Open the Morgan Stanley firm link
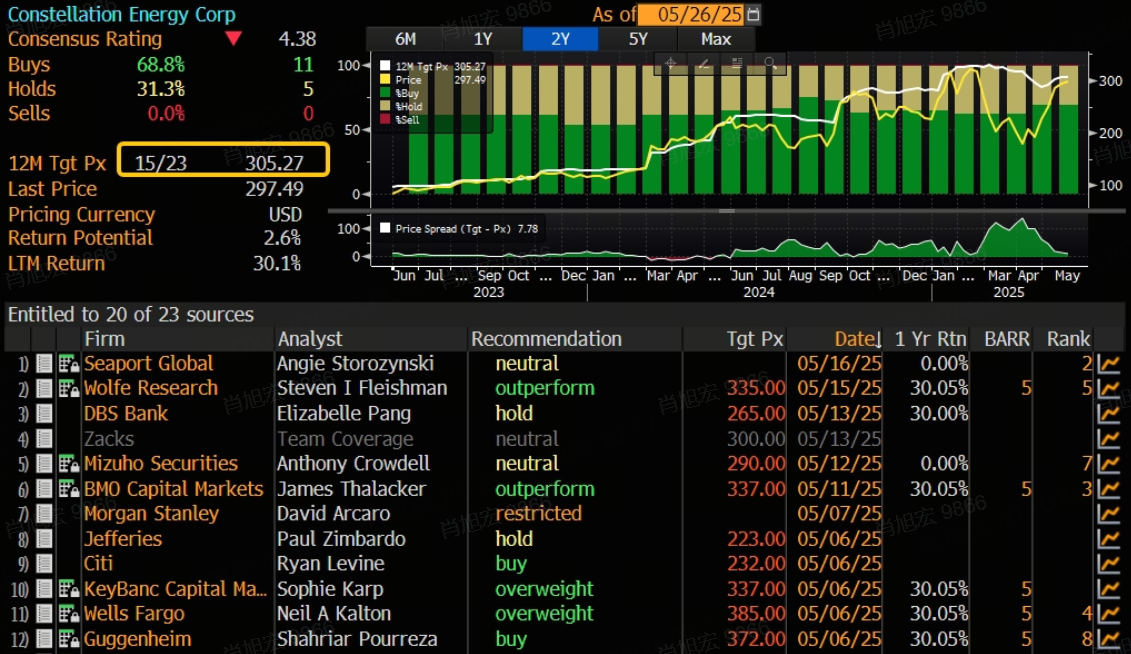 tap(151, 514)
